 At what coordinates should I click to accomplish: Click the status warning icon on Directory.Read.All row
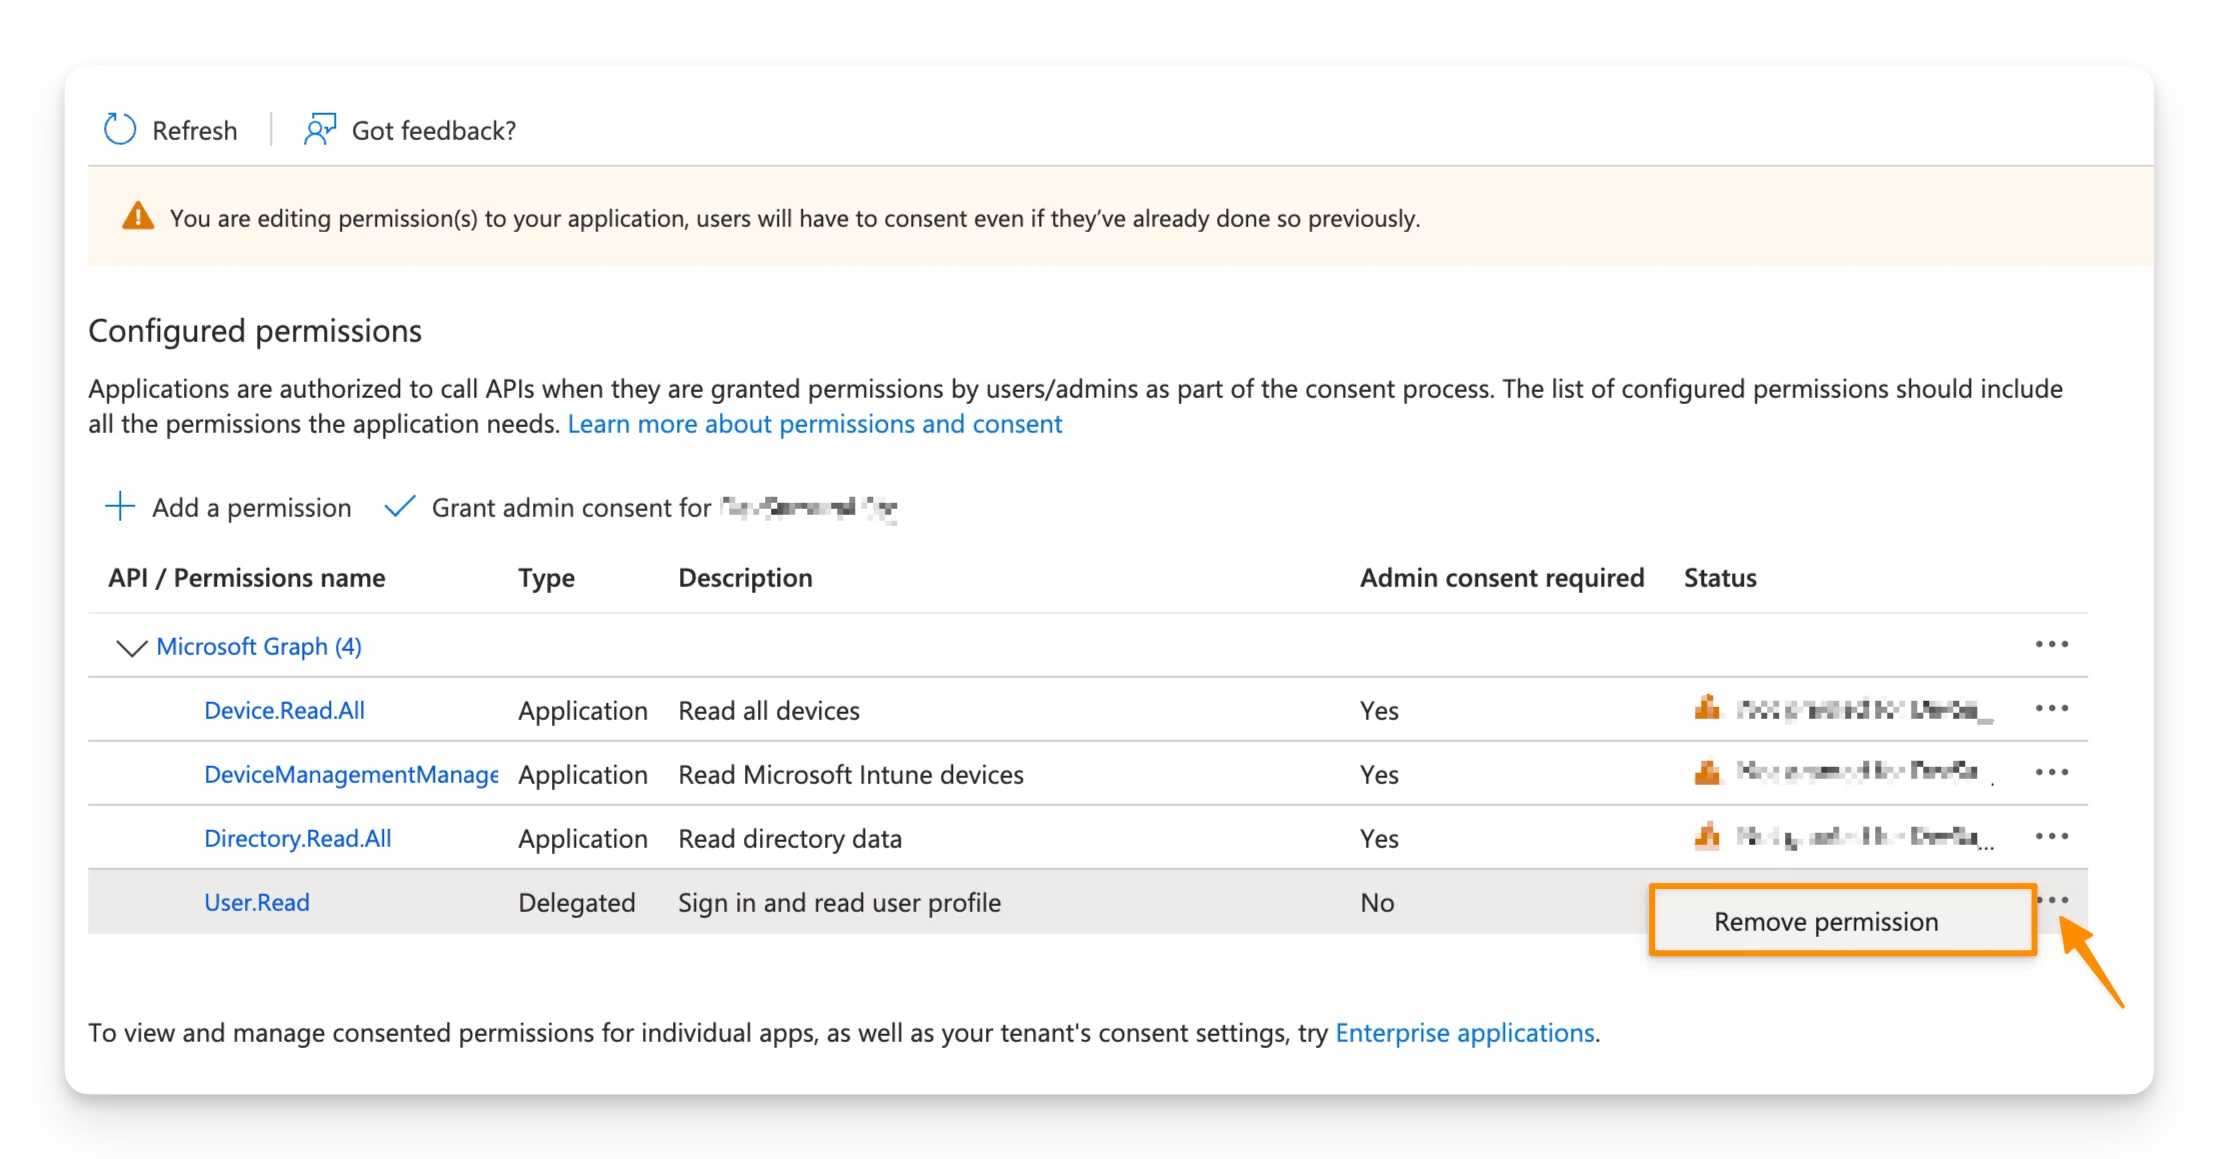pos(1707,836)
